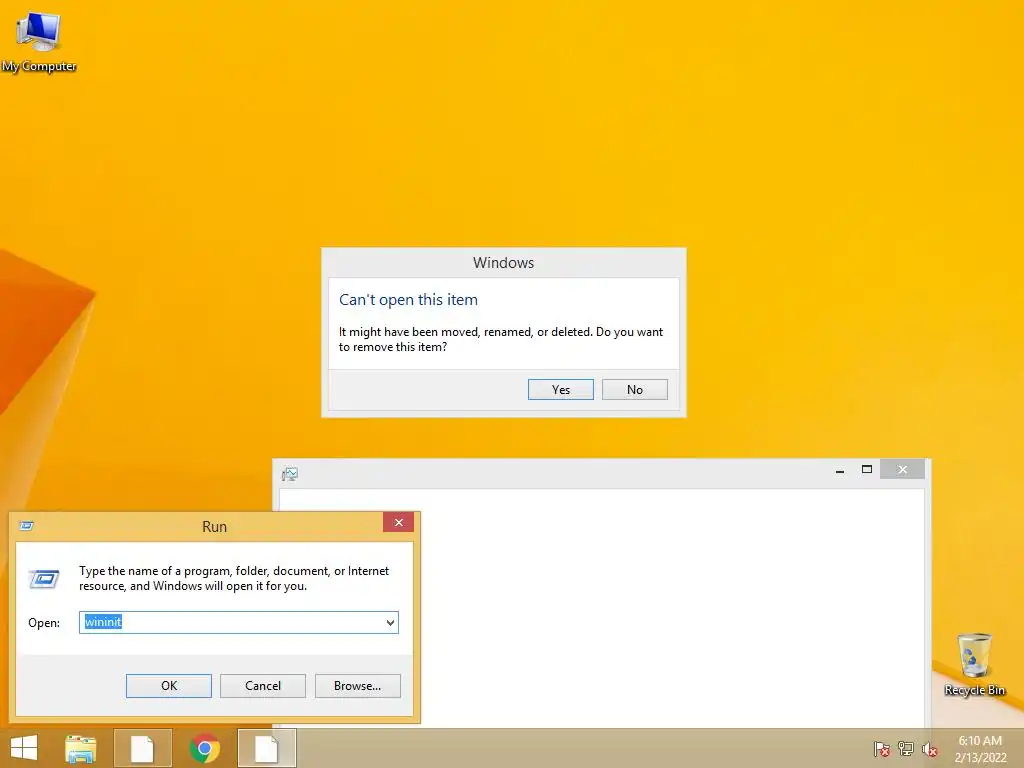
Task: Open File Explorer from the taskbar
Action: point(80,748)
